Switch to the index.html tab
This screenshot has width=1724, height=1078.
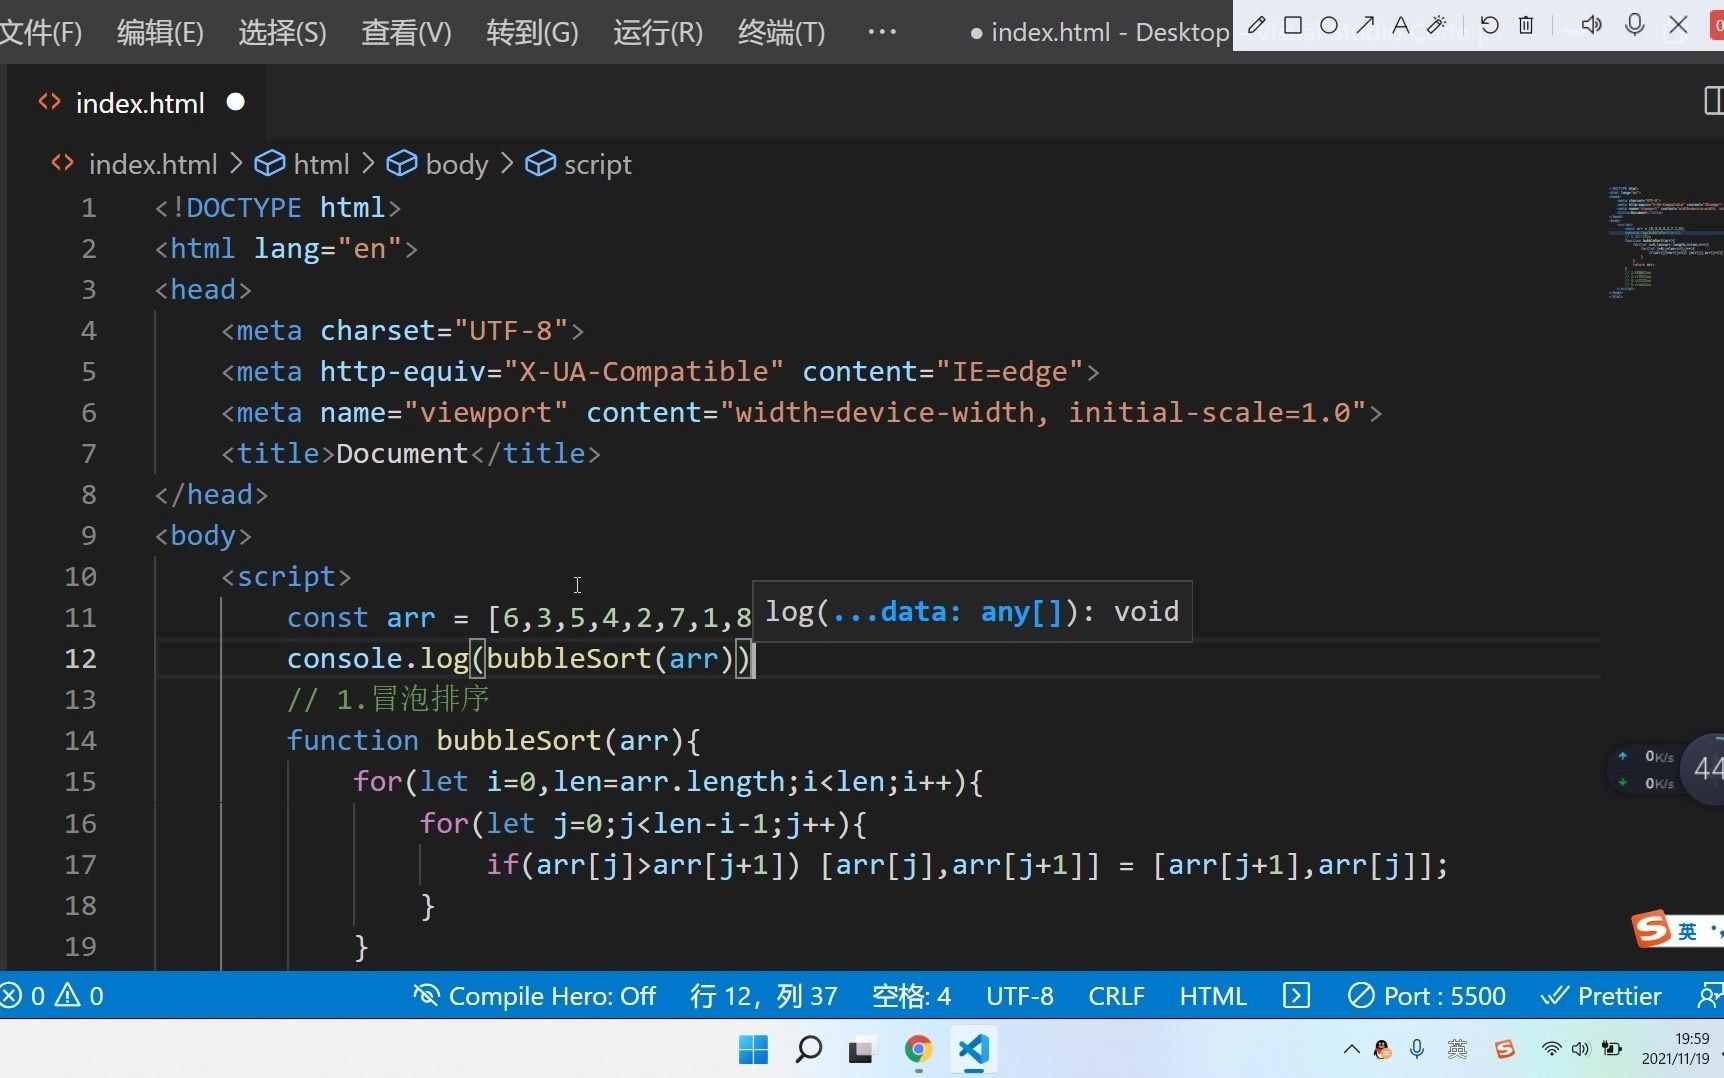coord(140,102)
